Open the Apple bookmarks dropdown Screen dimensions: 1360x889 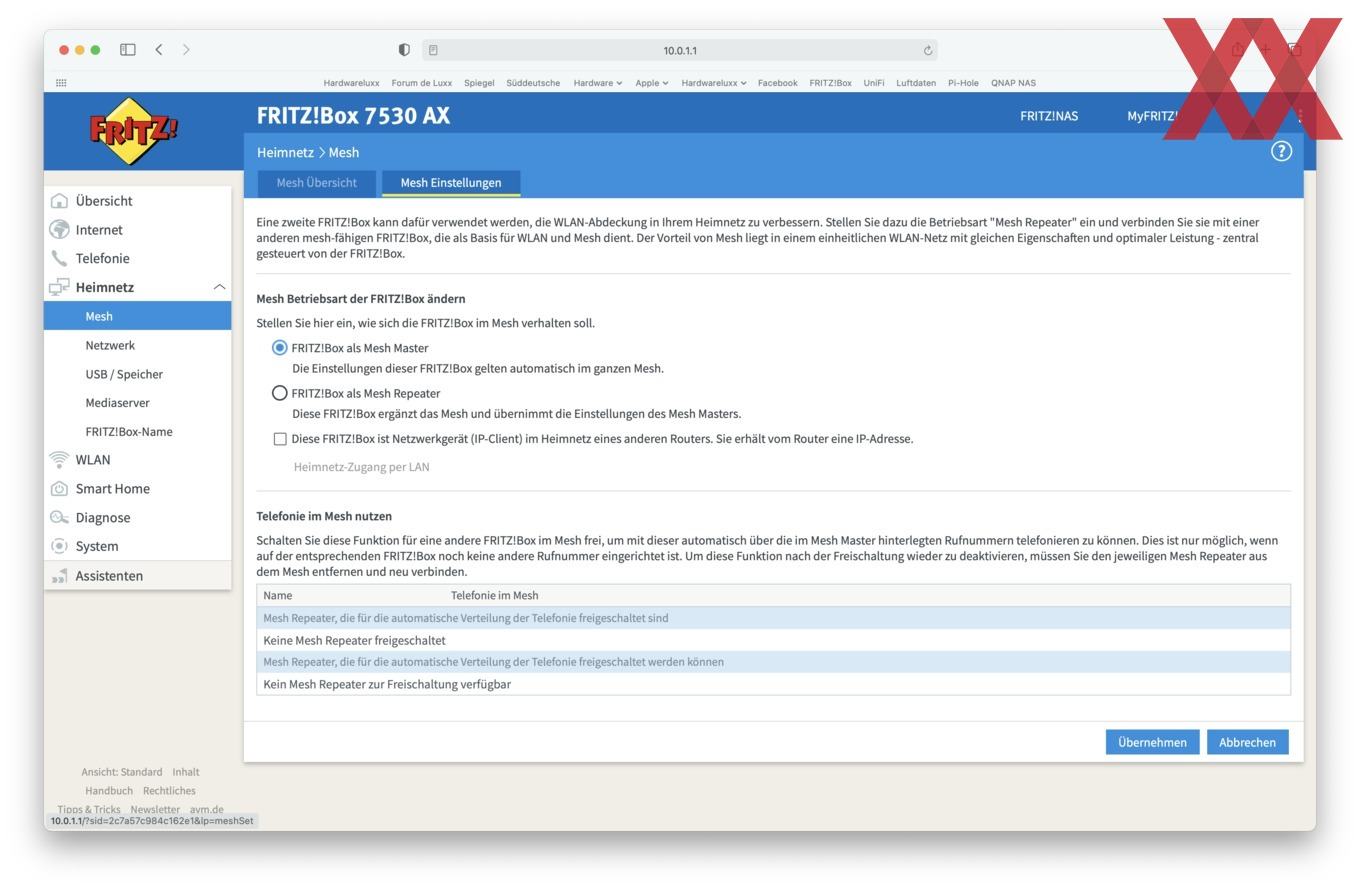click(x=652, y=83)
